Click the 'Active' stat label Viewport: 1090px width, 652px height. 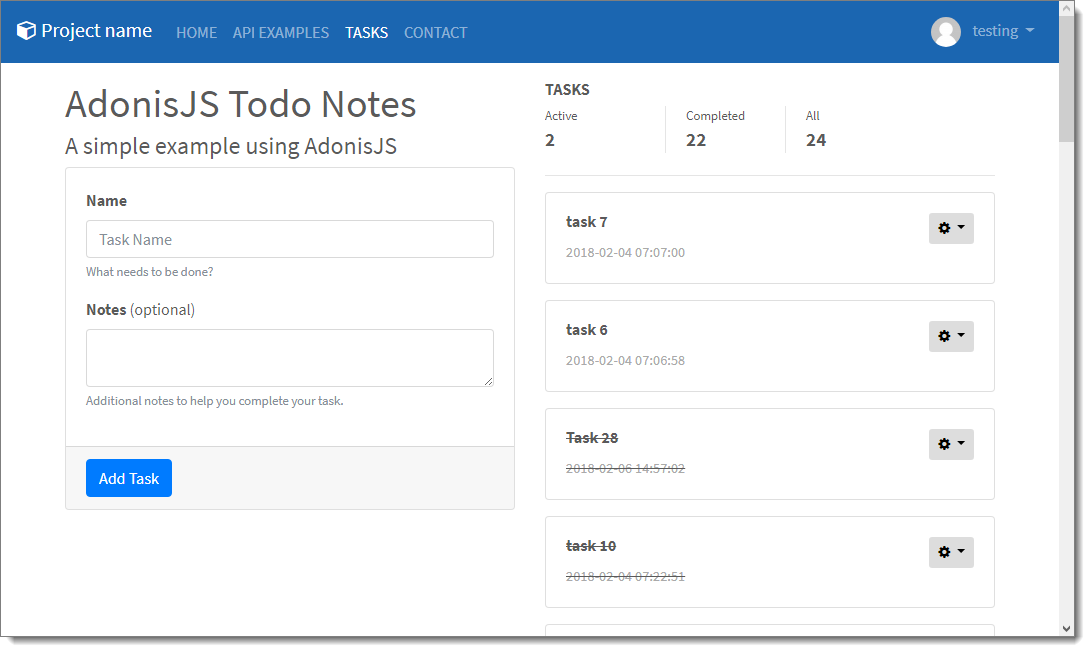(561, 115)
